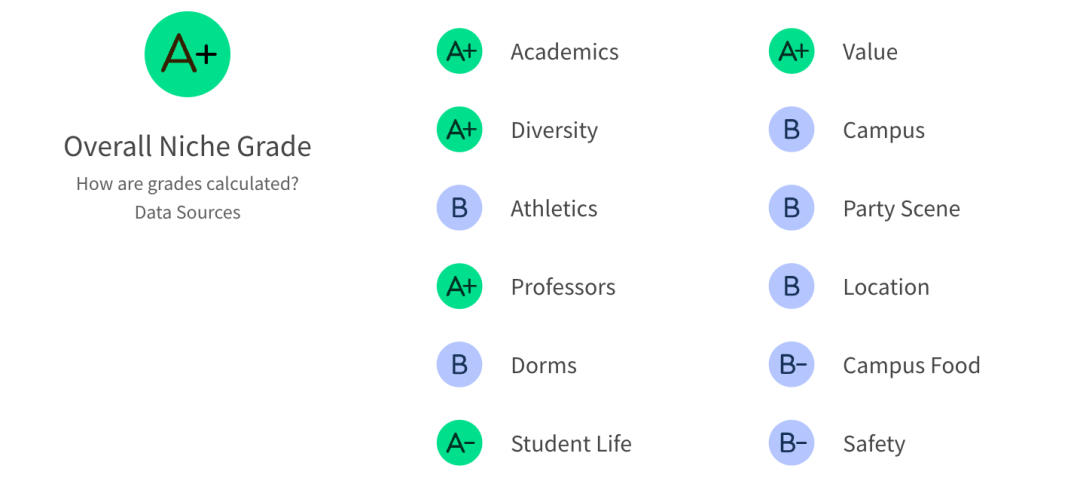The image size is (1080, 490).
Task: Open the Safety category label
Action: coord(873,443)
